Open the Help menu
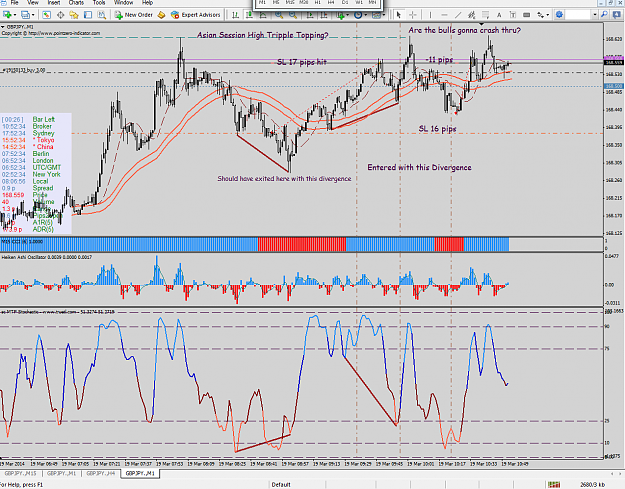The image size is (625, 489). 147,2
